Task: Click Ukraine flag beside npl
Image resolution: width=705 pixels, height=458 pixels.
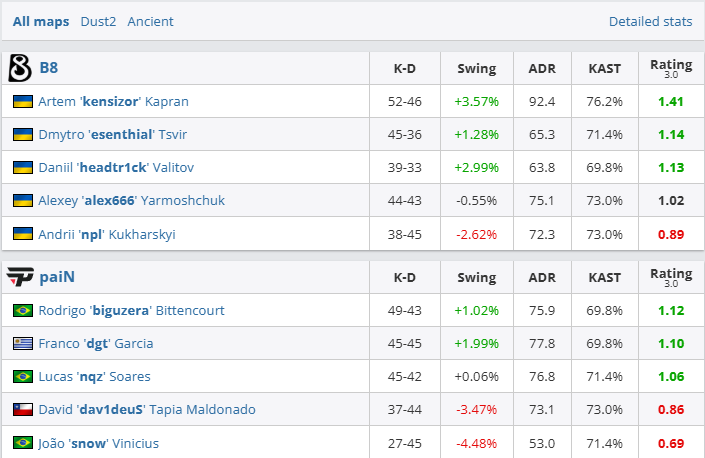Action: click(x=22, y=233)
